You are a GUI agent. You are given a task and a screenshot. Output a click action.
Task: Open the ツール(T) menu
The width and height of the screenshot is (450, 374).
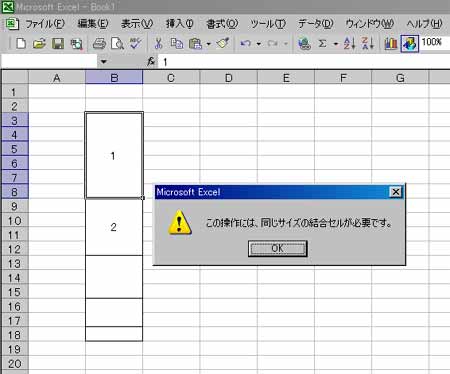pos(268,24)
